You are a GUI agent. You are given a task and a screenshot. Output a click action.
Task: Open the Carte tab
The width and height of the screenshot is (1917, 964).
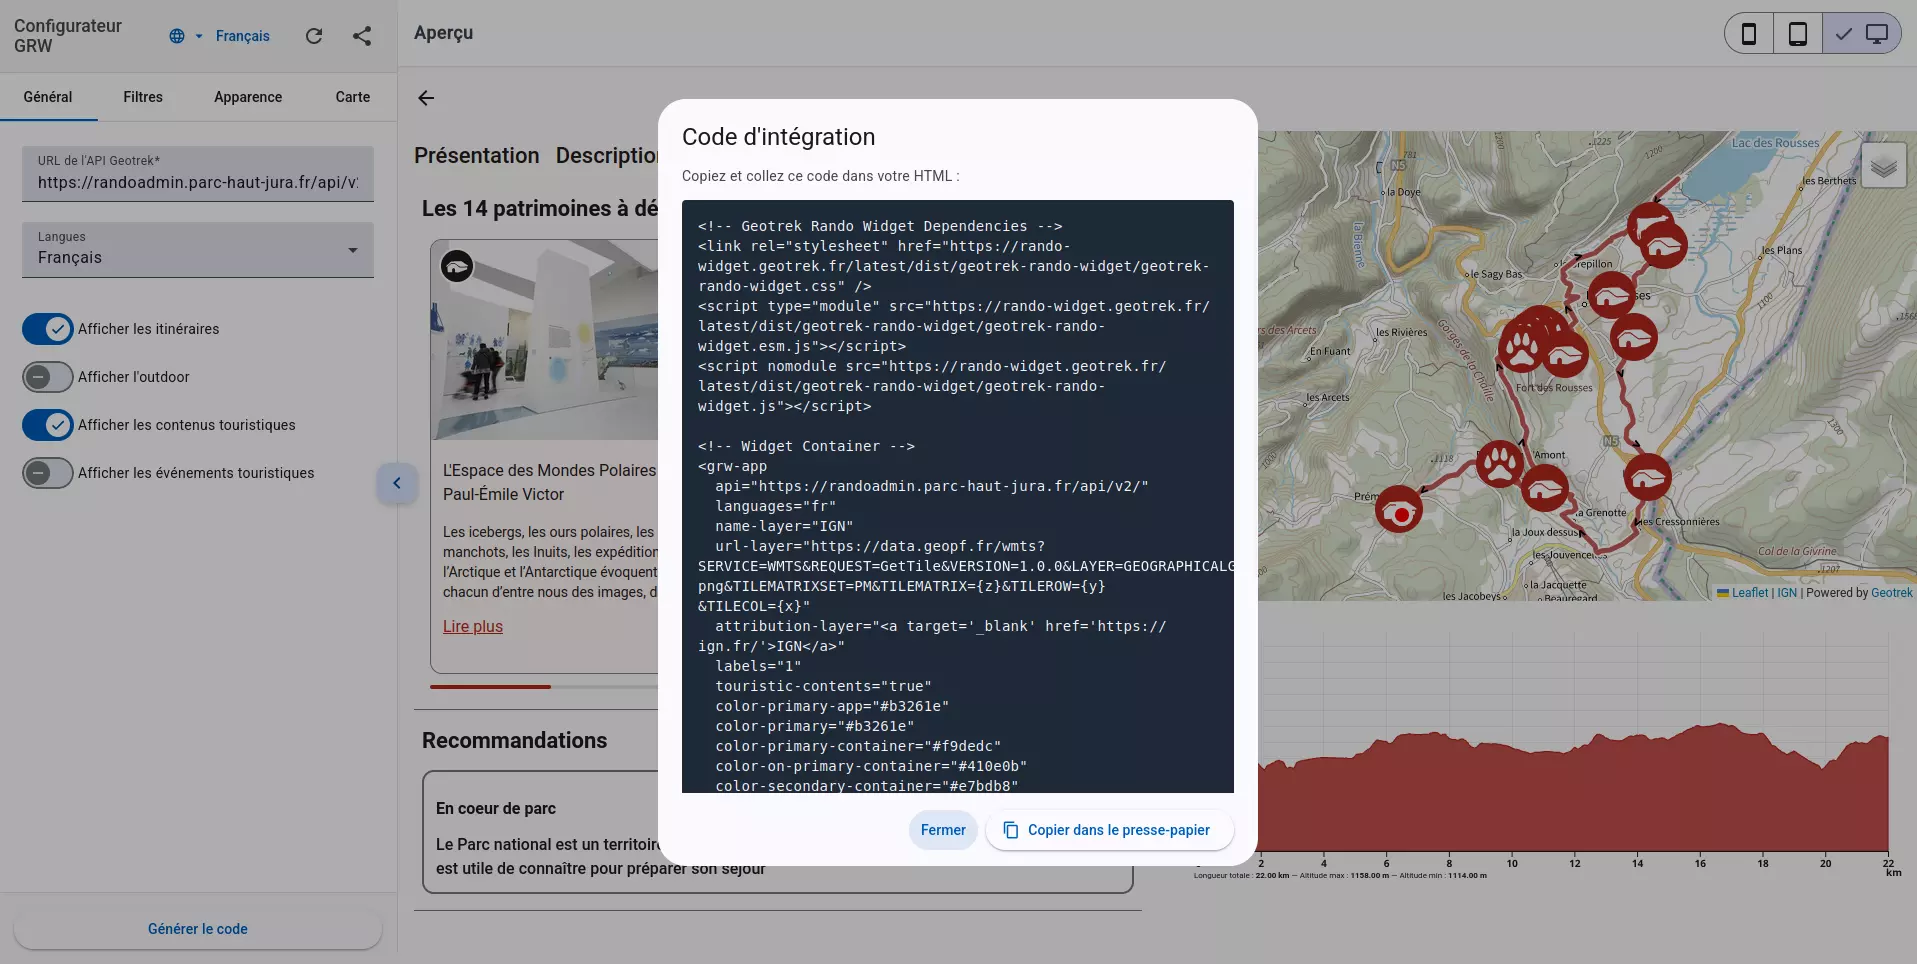pos(351,97)
